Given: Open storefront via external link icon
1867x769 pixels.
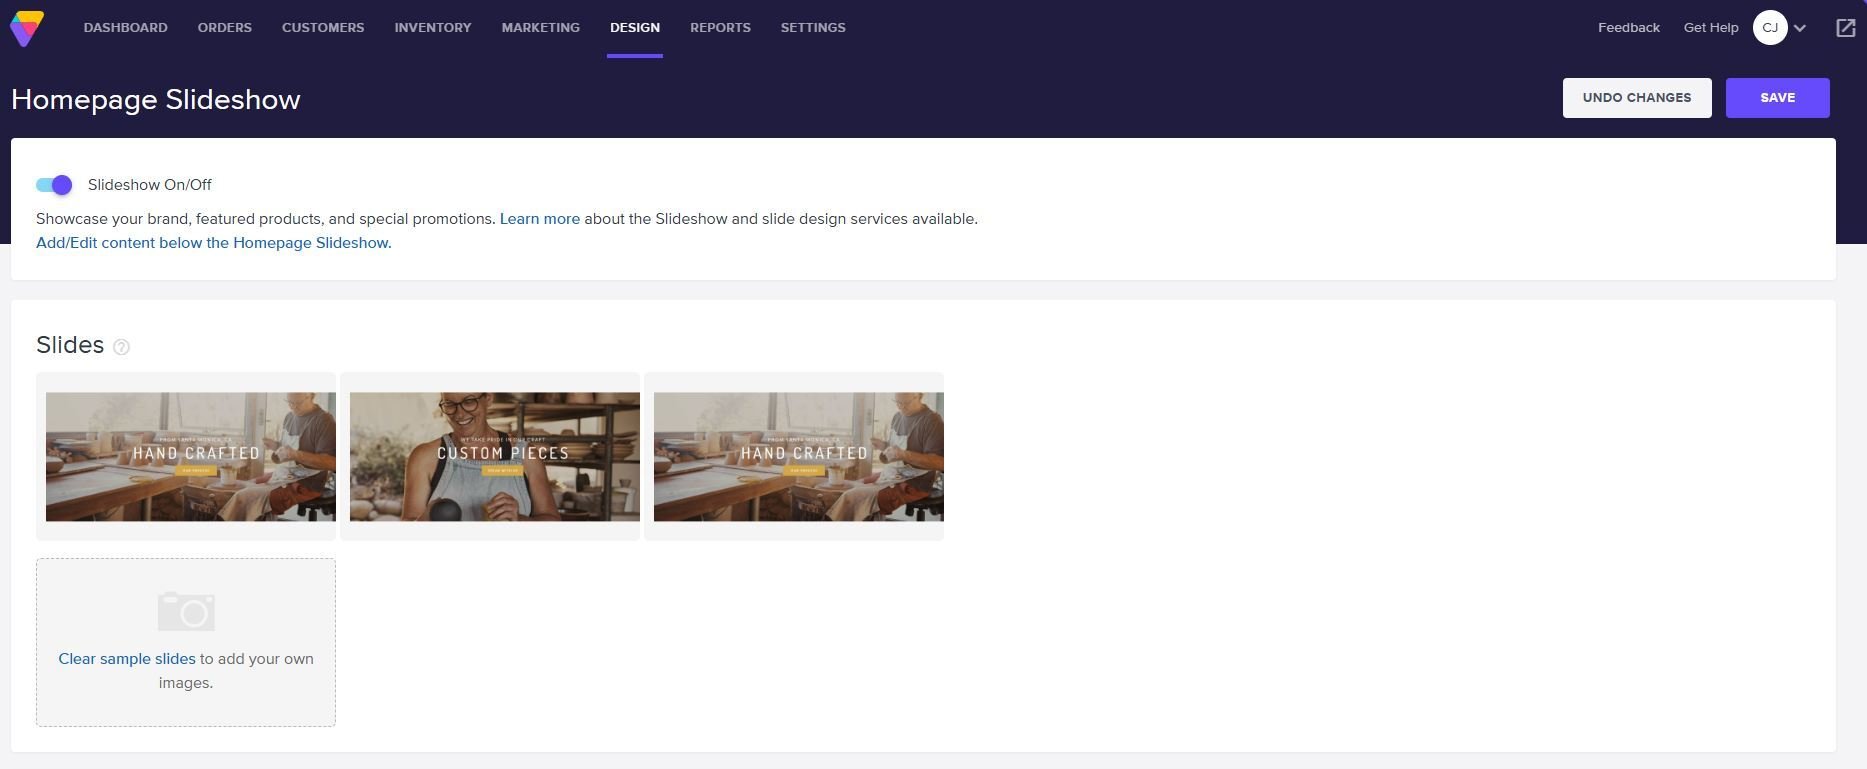Looking at the screenshot, I should [x=1845, y=28].
